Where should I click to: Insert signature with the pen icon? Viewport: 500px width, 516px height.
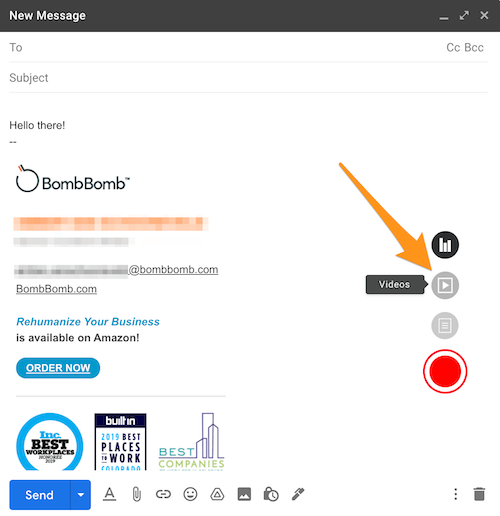[x=298, y=494]
